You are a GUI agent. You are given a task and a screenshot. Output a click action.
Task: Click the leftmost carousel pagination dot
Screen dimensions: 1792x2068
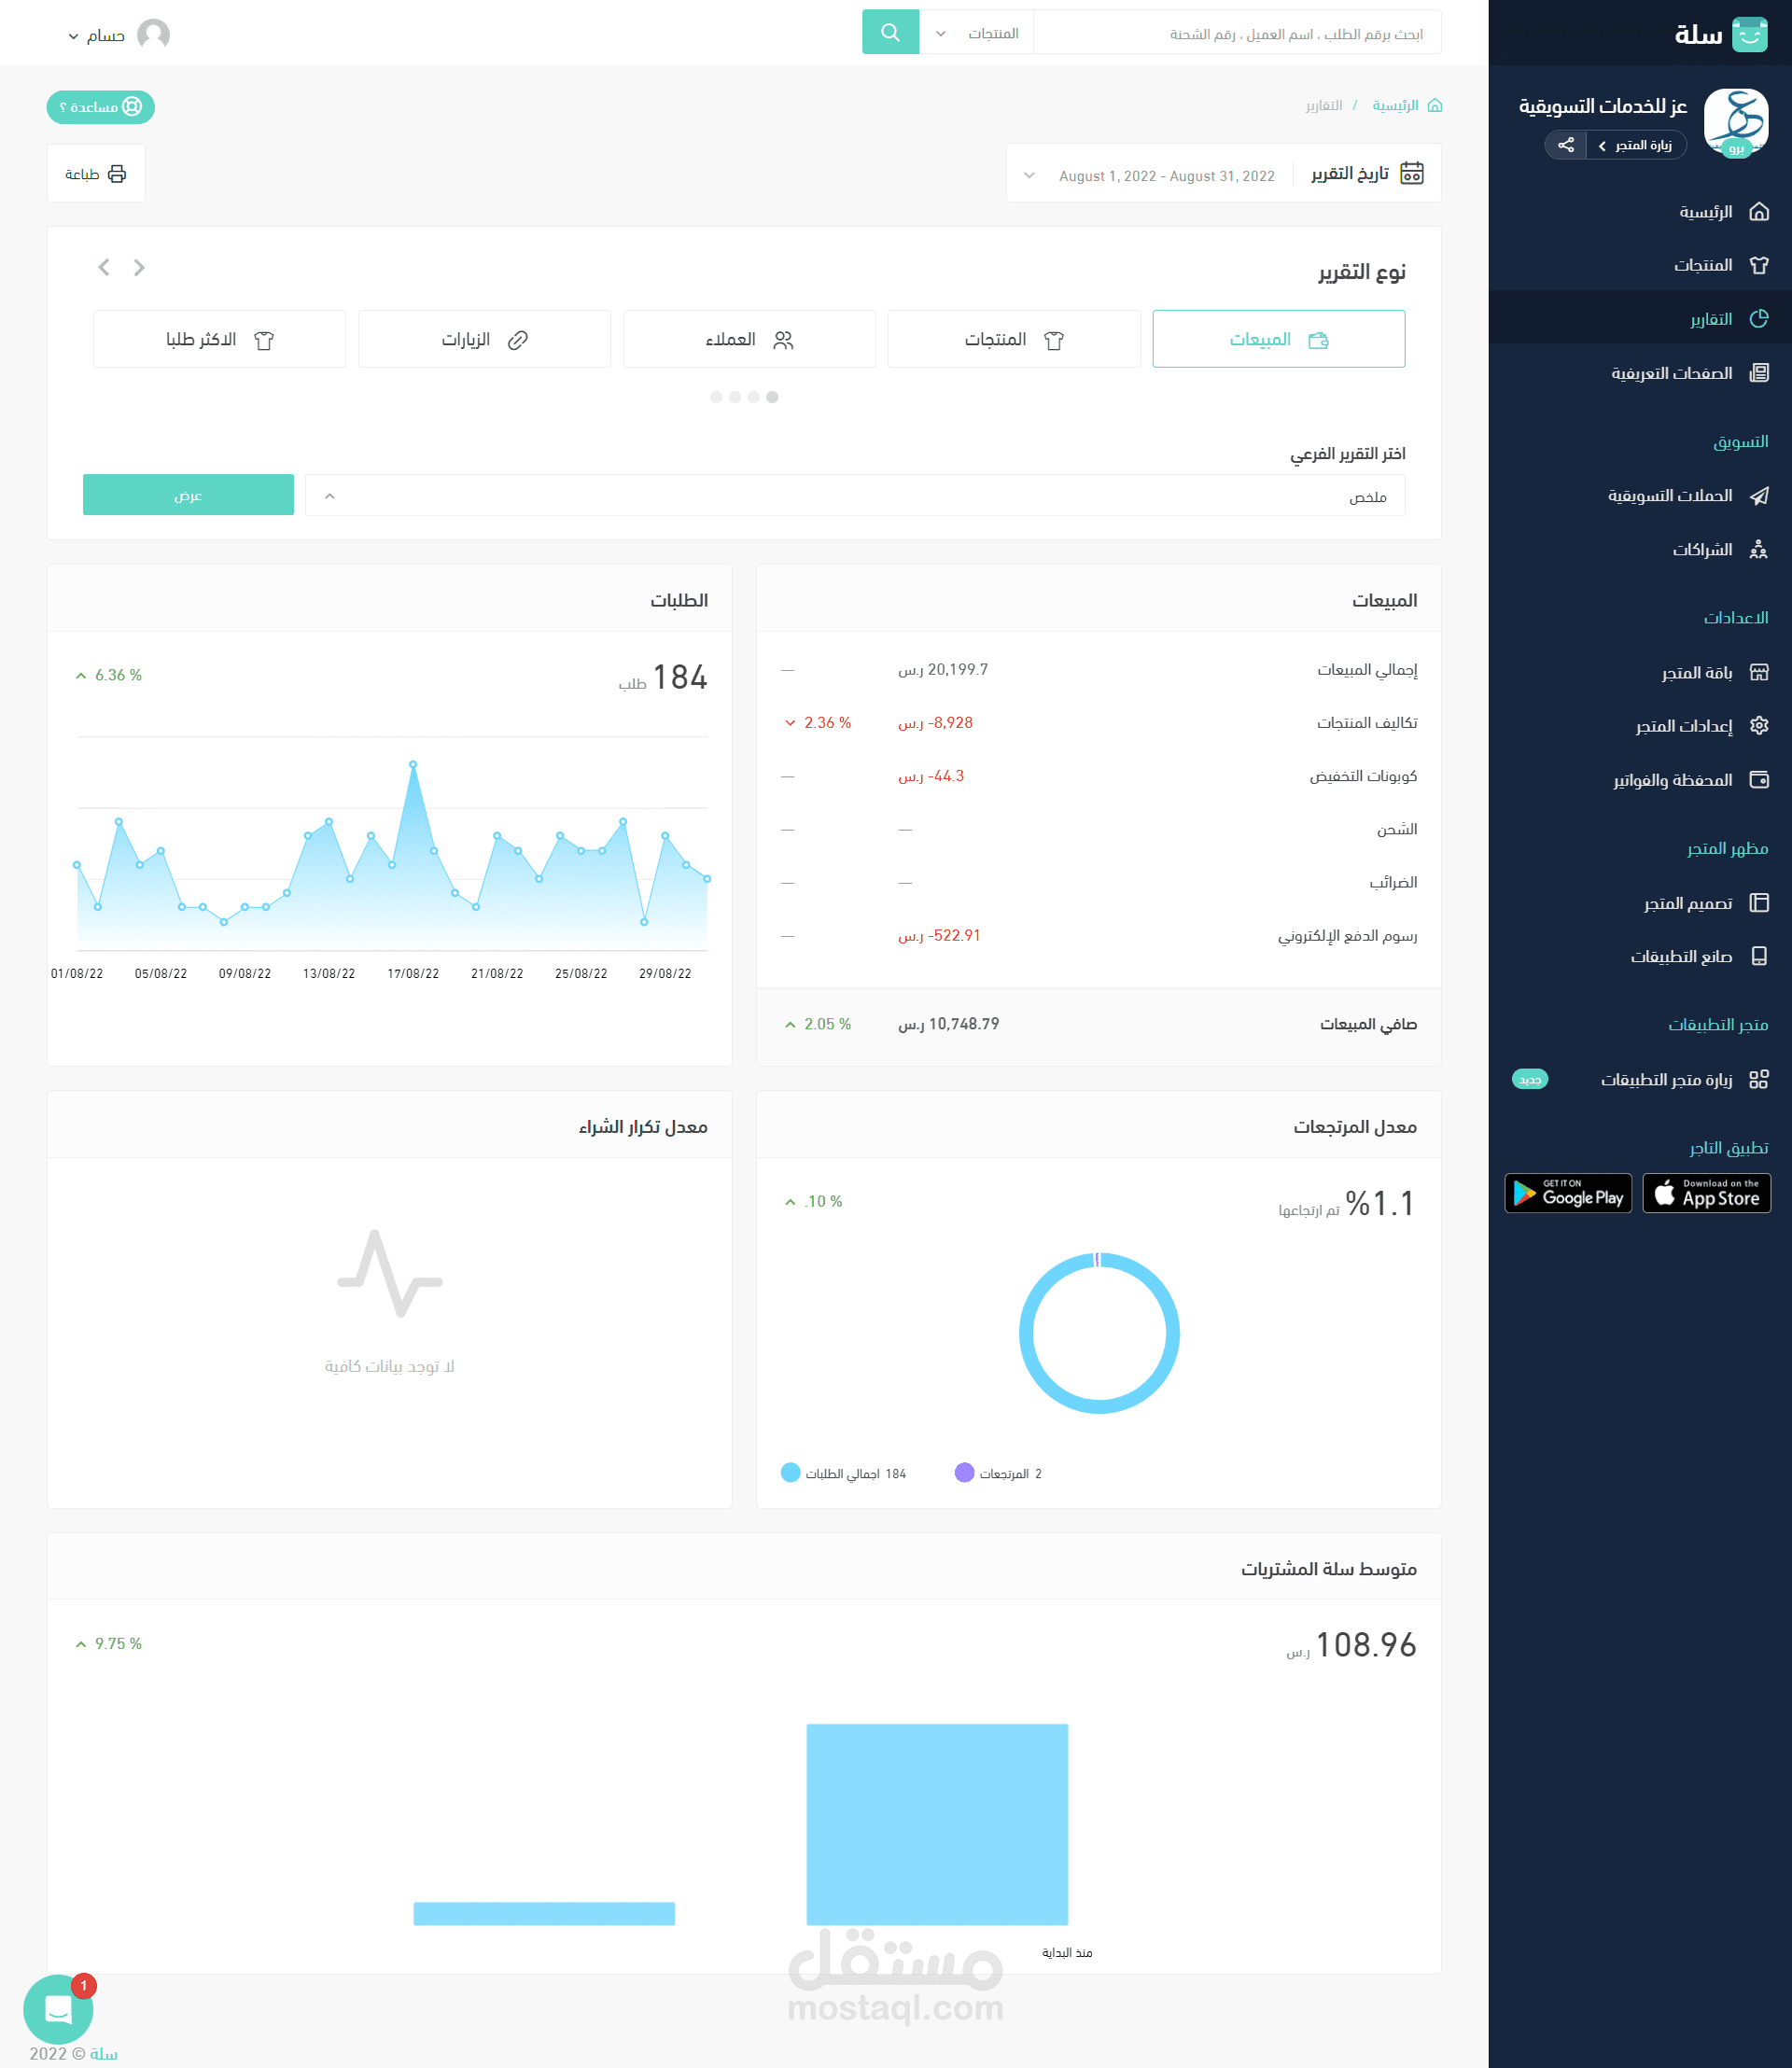716,397
